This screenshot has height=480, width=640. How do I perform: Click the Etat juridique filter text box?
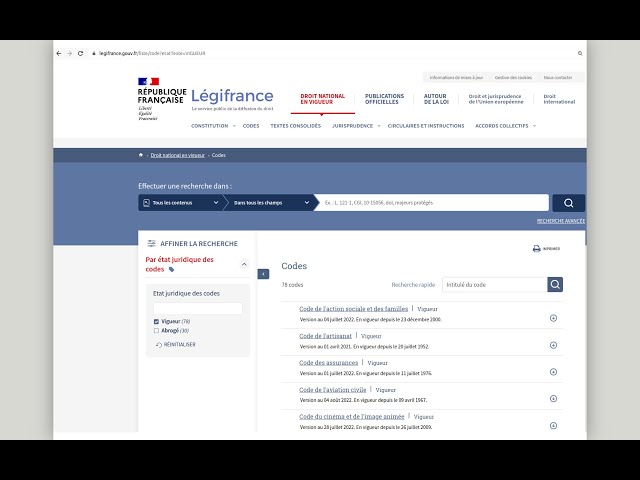coord(197,308)
